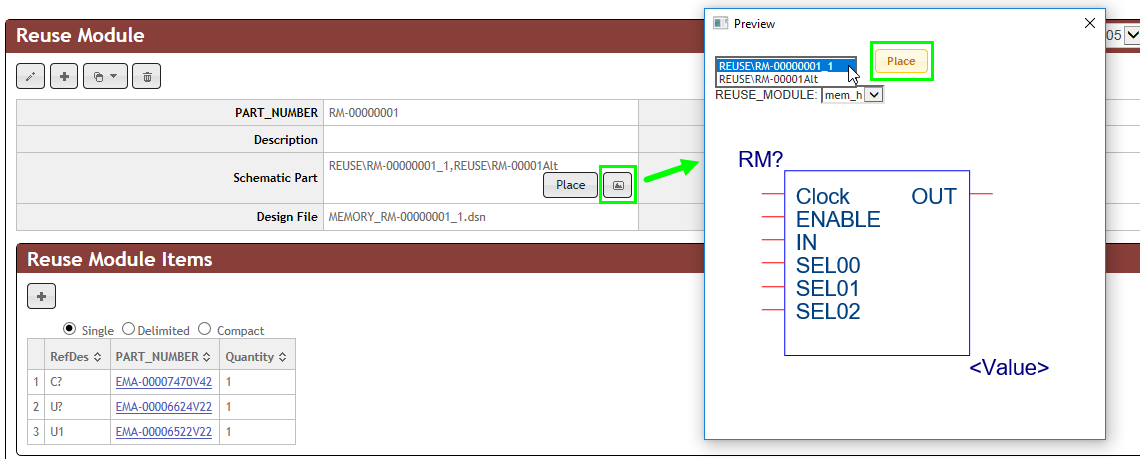1140x459 pixels.
Task: Select REUSE\RM-00001Alt in the Preview list
Action: 786,79
